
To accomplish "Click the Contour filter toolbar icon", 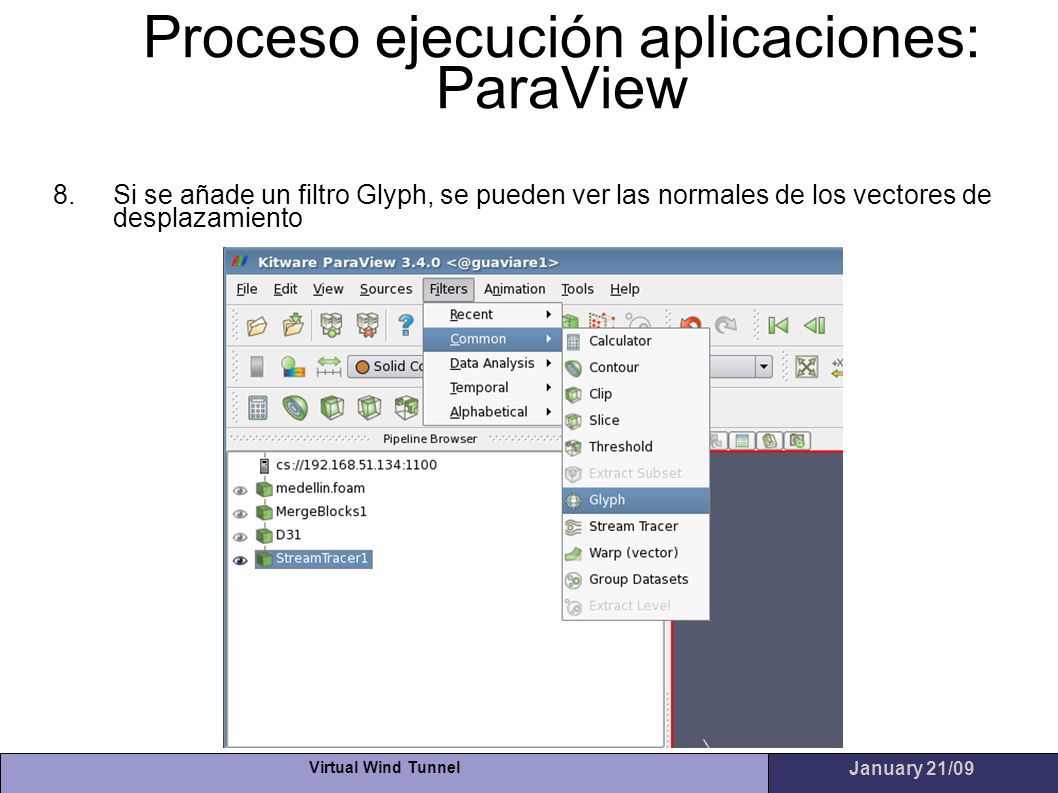I will point(295,408).
